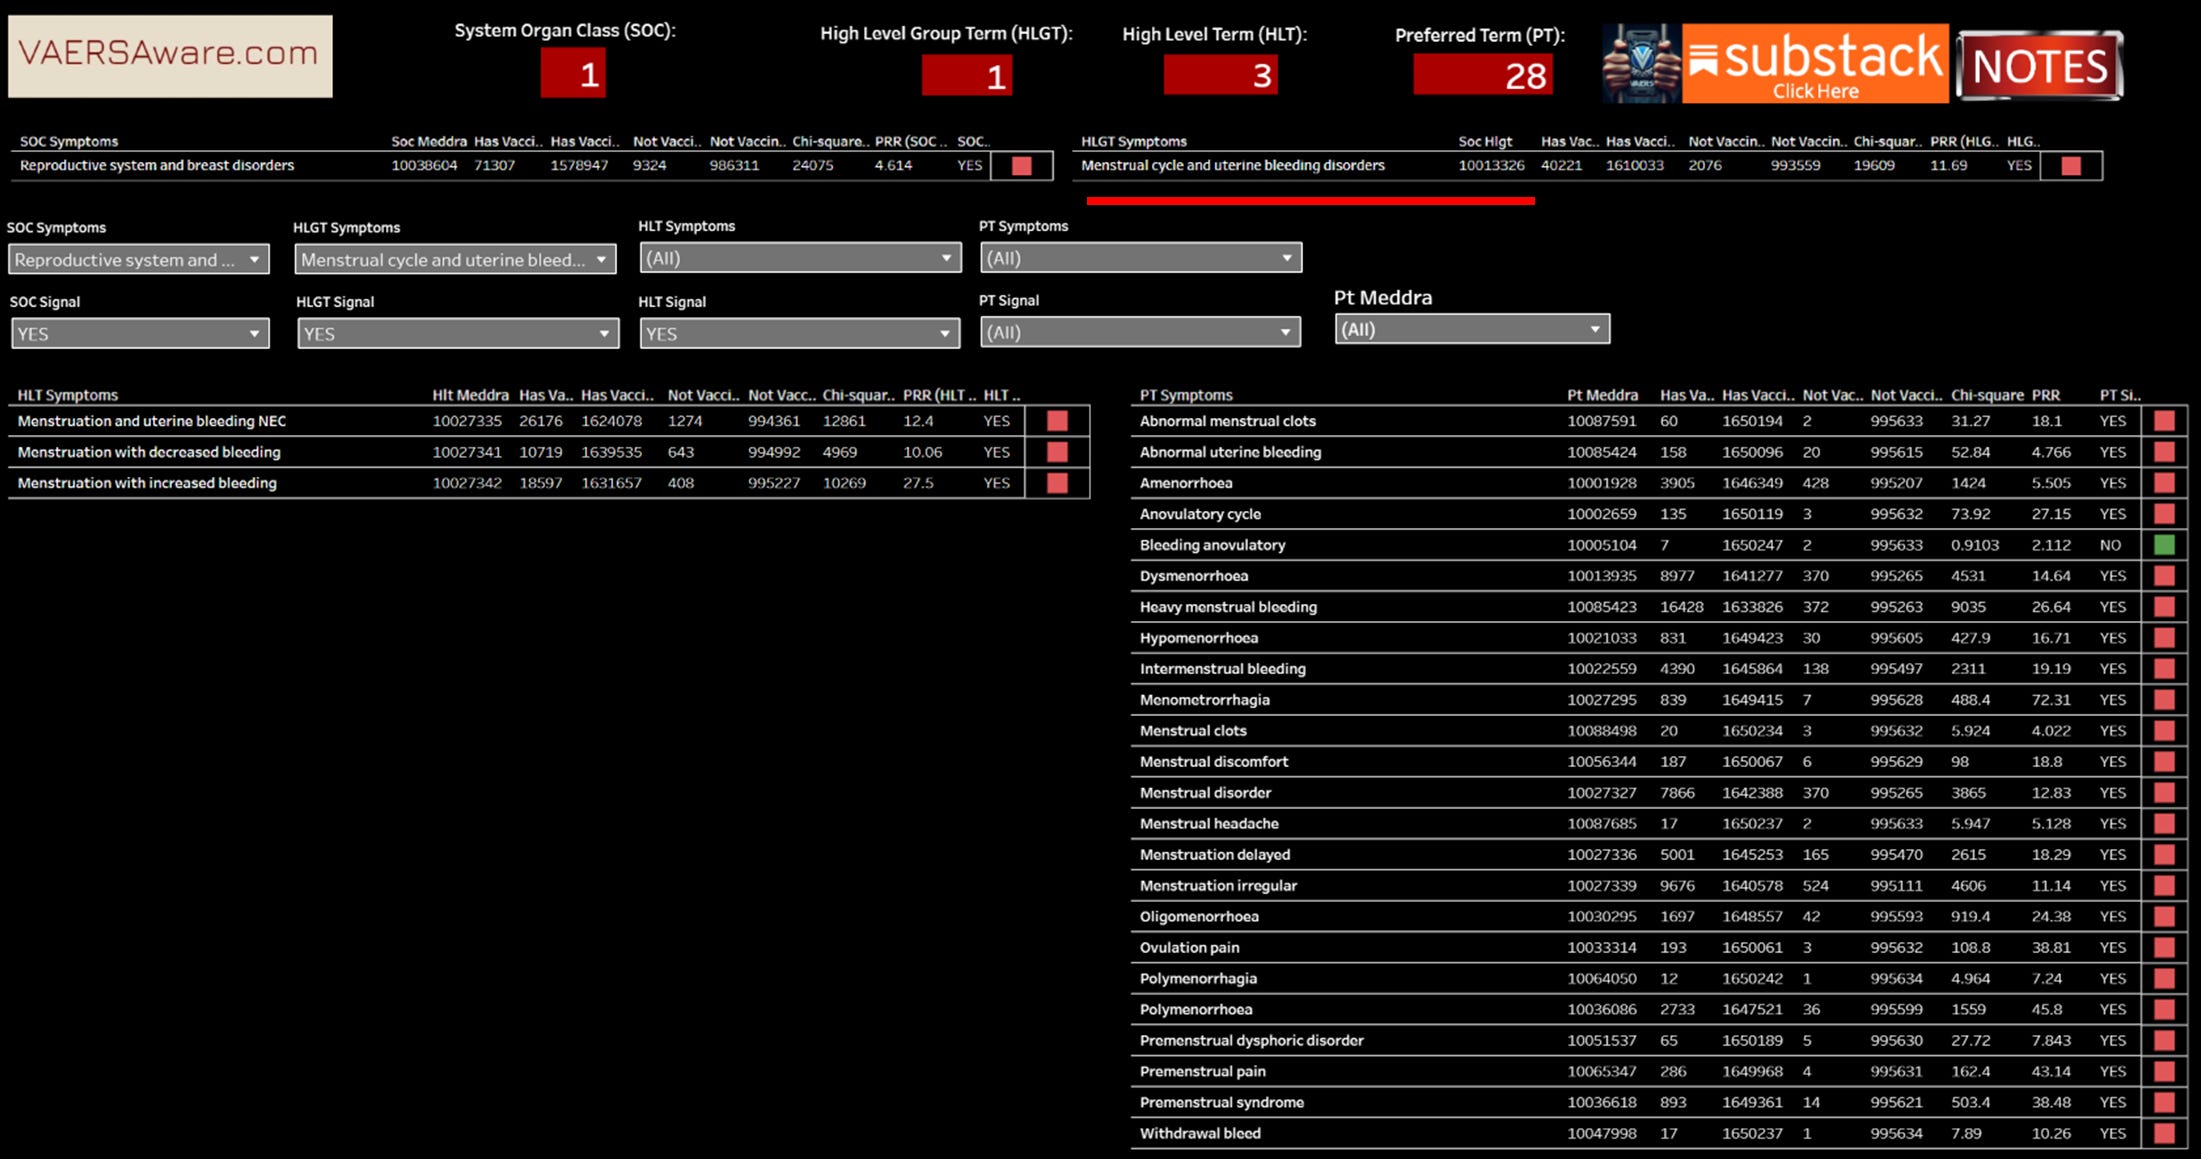This screenshot has height=1159, width=2201.
Task: Open the PT Signal filter dropdown
Action: [1139, 332]
